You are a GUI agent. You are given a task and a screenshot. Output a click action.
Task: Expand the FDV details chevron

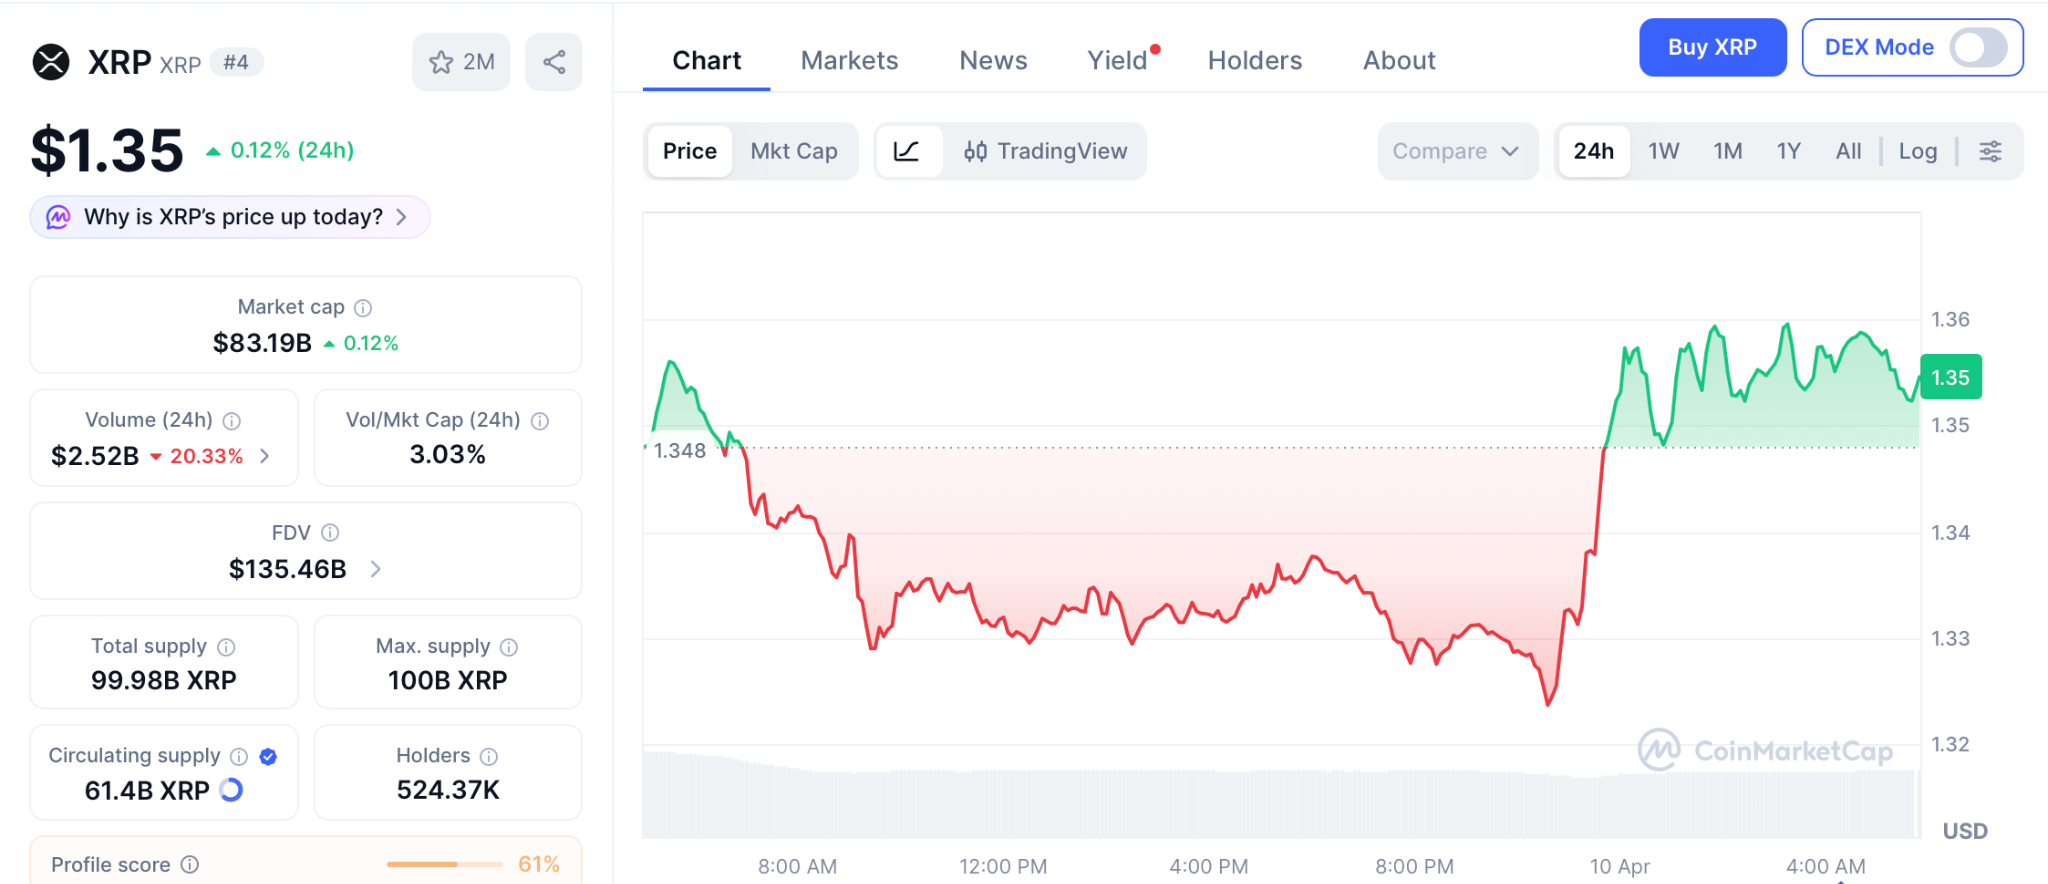click(x=376, y=569)
